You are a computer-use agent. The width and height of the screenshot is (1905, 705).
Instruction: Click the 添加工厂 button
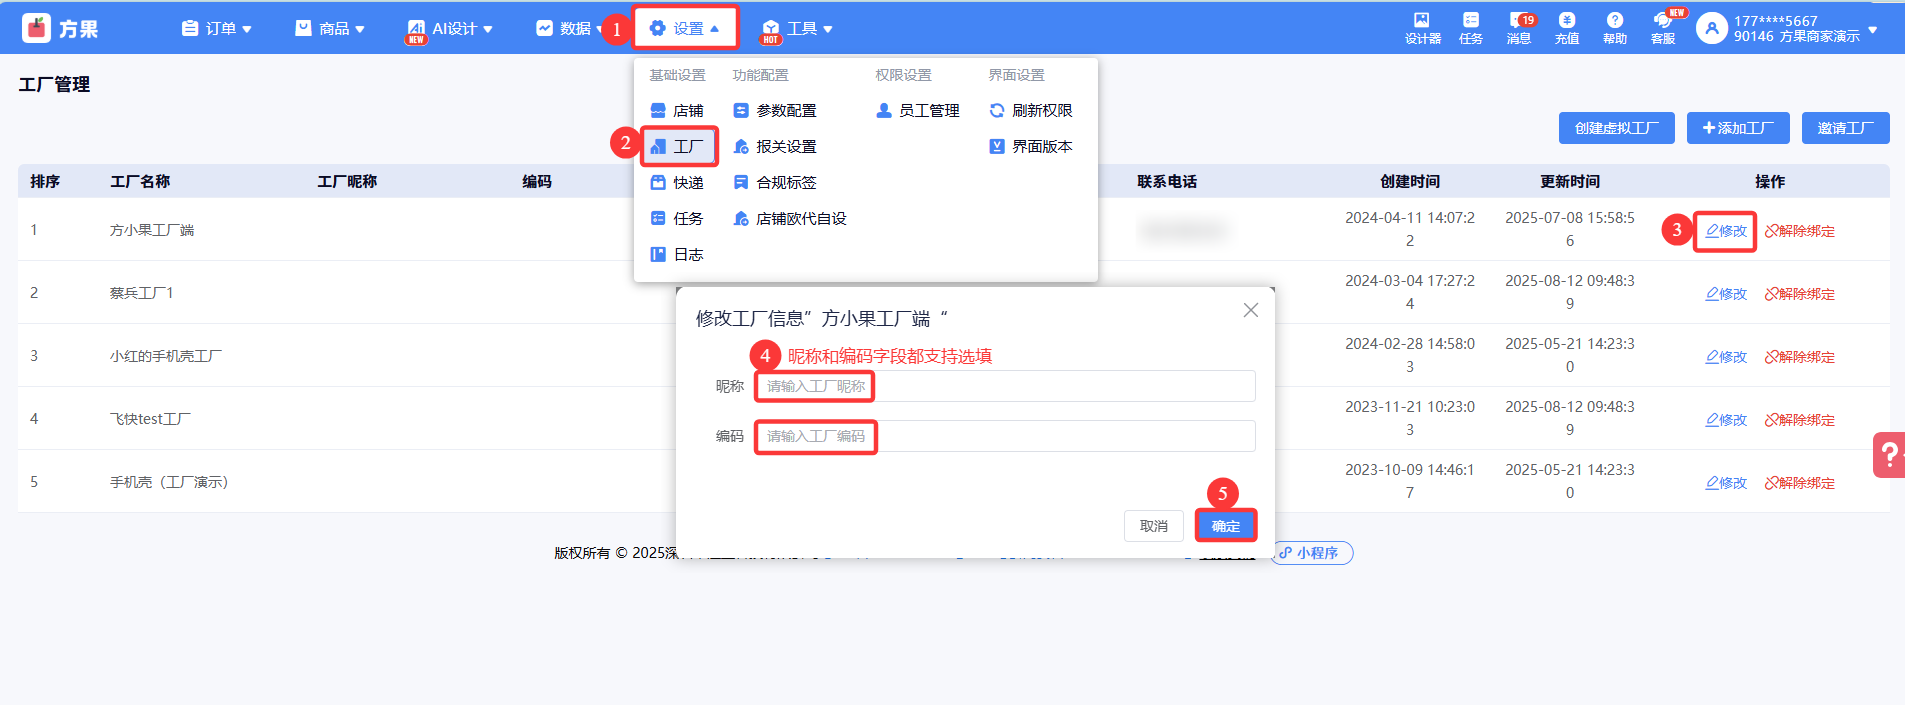(x=1738, y=128)
